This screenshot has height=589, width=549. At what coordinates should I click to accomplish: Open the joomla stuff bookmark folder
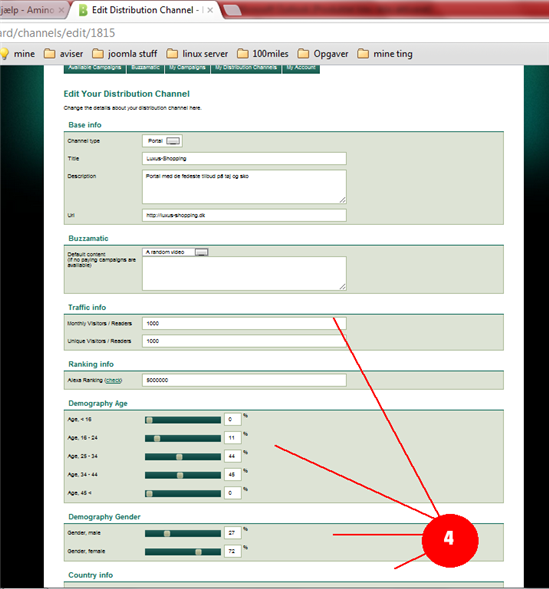coord(125,54)
